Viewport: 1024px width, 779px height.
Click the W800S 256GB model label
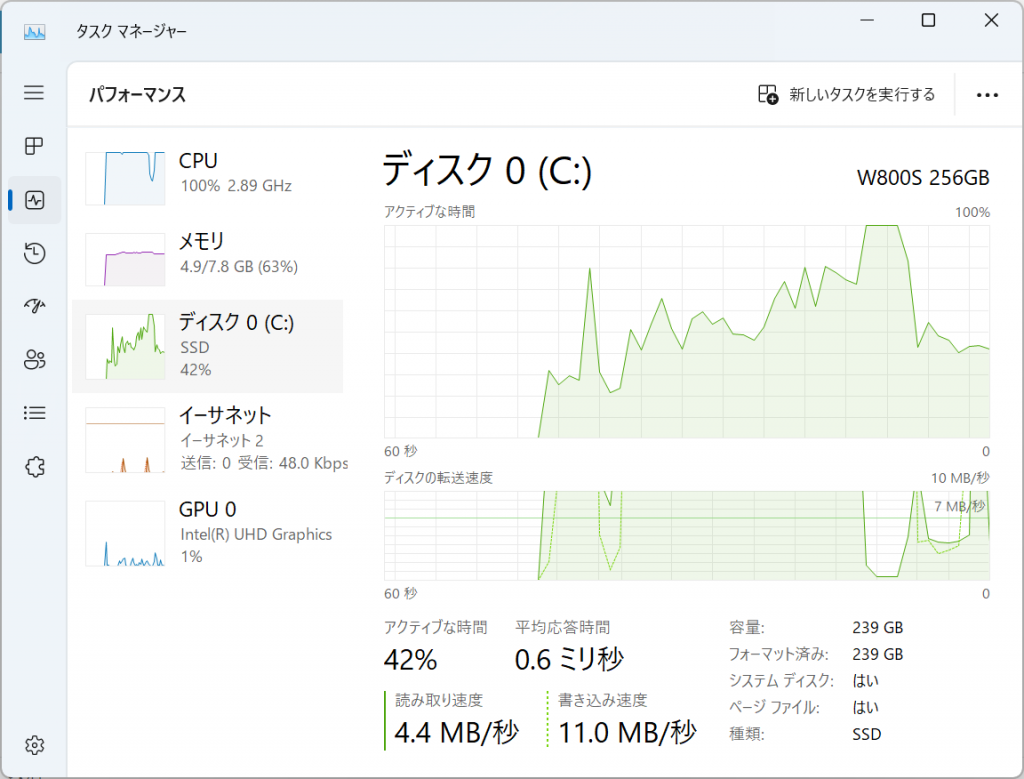[923, 178]
